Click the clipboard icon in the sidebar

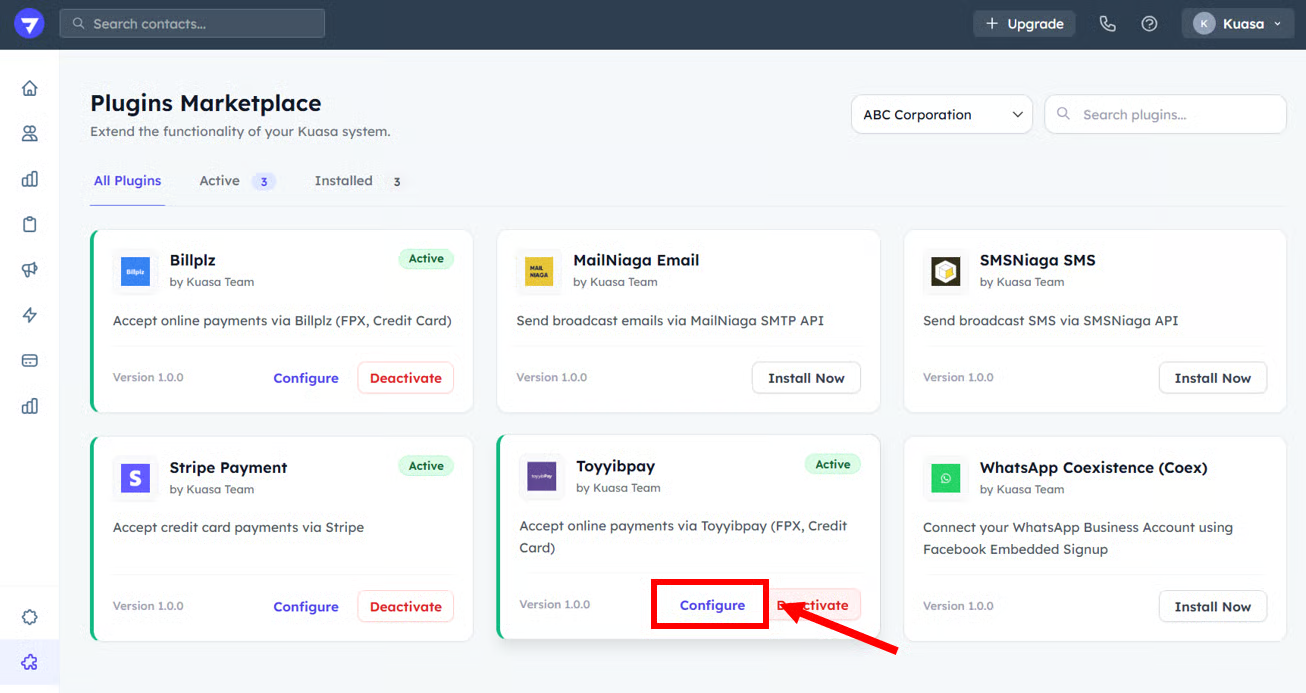click(29, 224)
